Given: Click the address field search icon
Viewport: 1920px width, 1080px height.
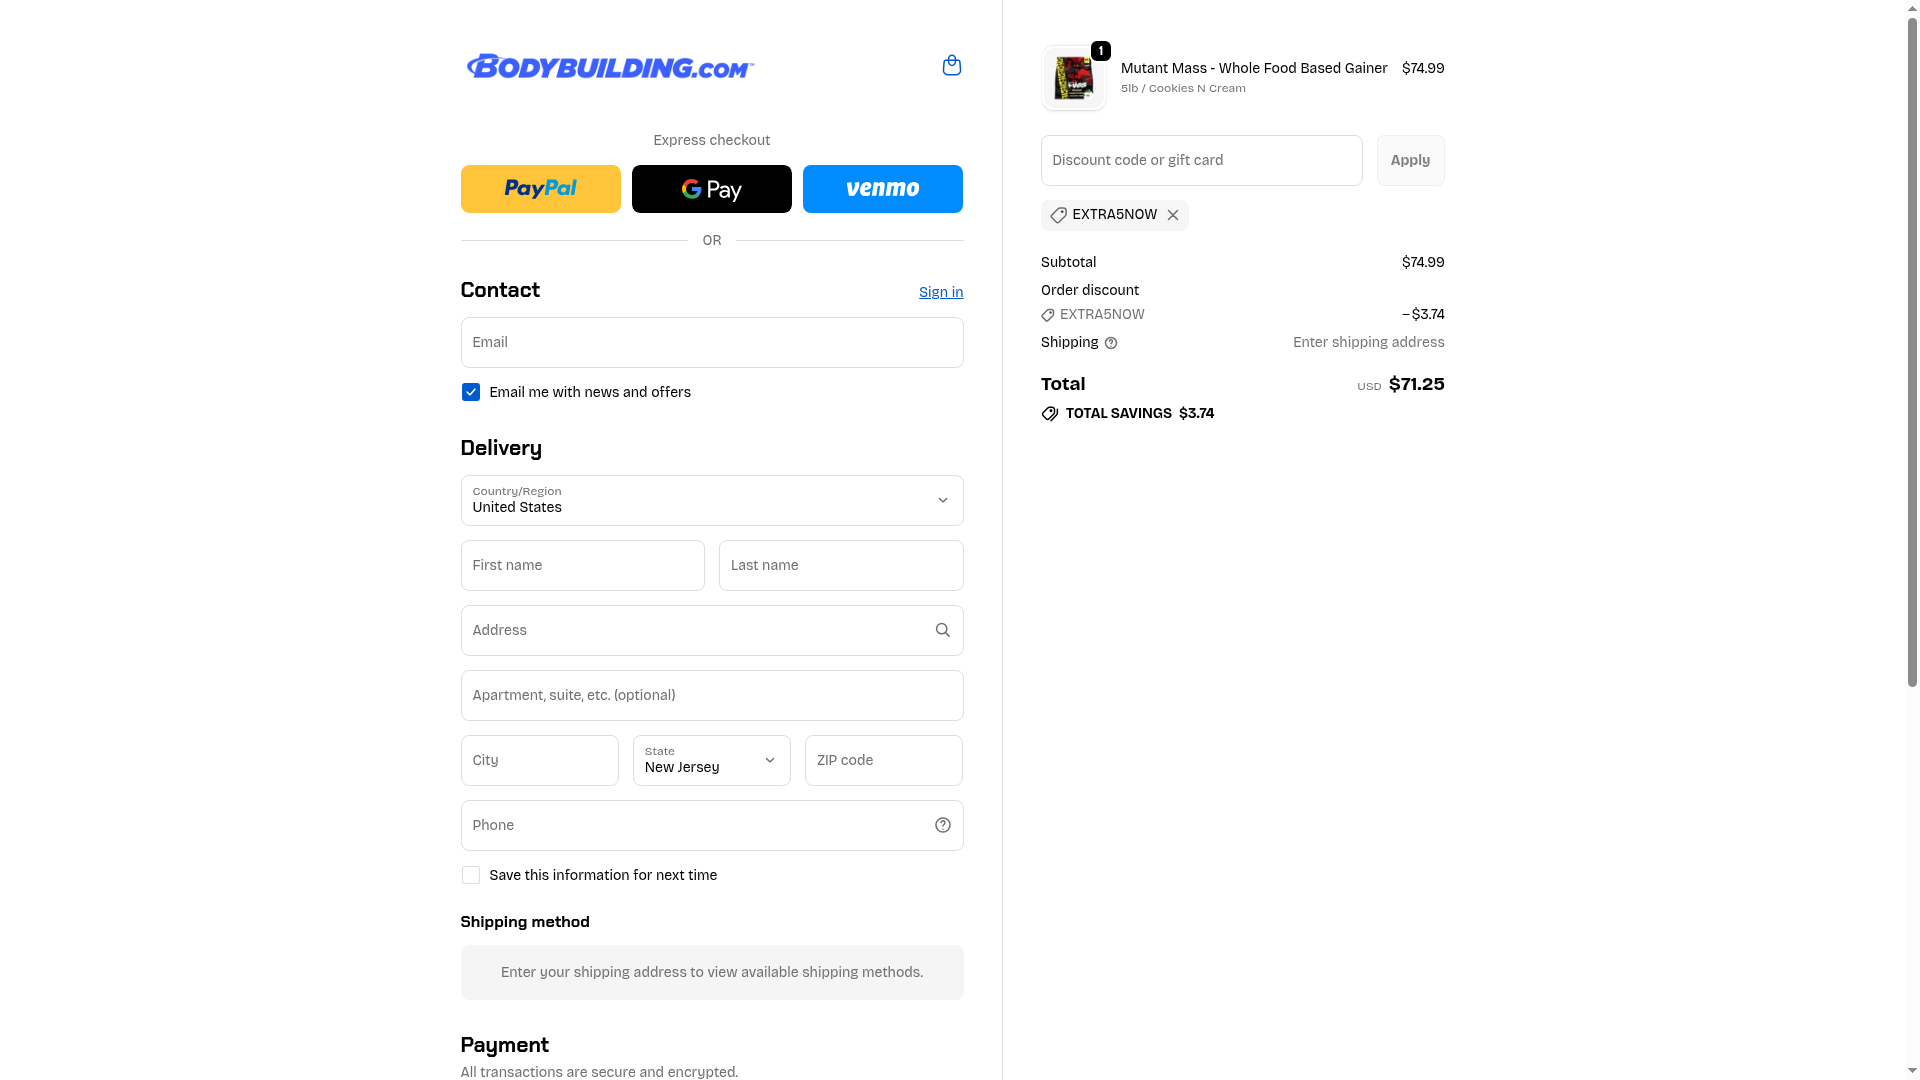Looking at the screenshot, I should 942,630.
